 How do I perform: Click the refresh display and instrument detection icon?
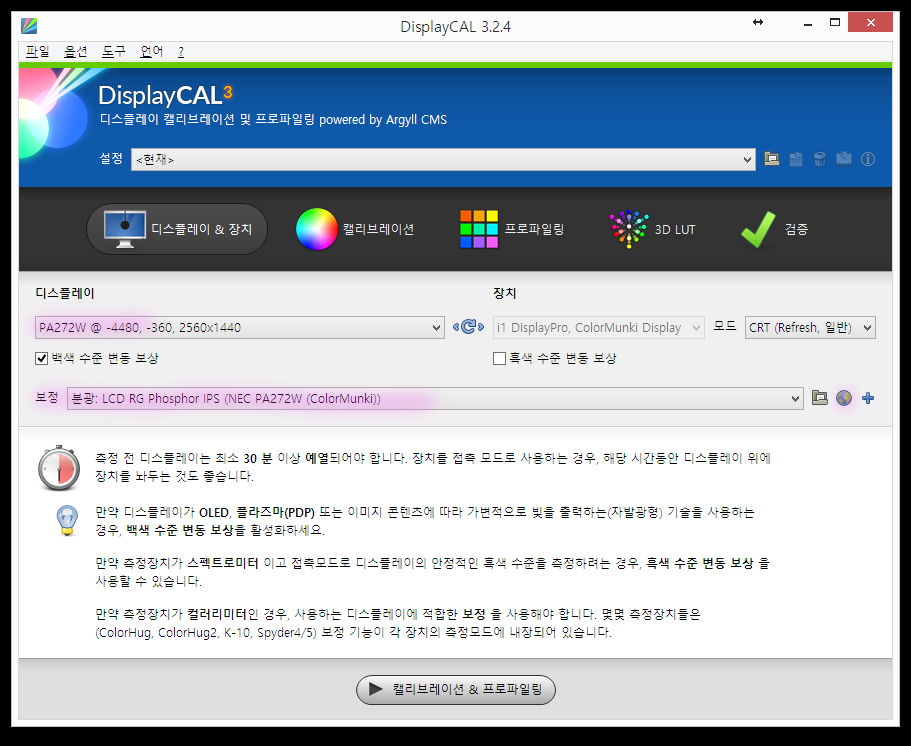(468, 327)
